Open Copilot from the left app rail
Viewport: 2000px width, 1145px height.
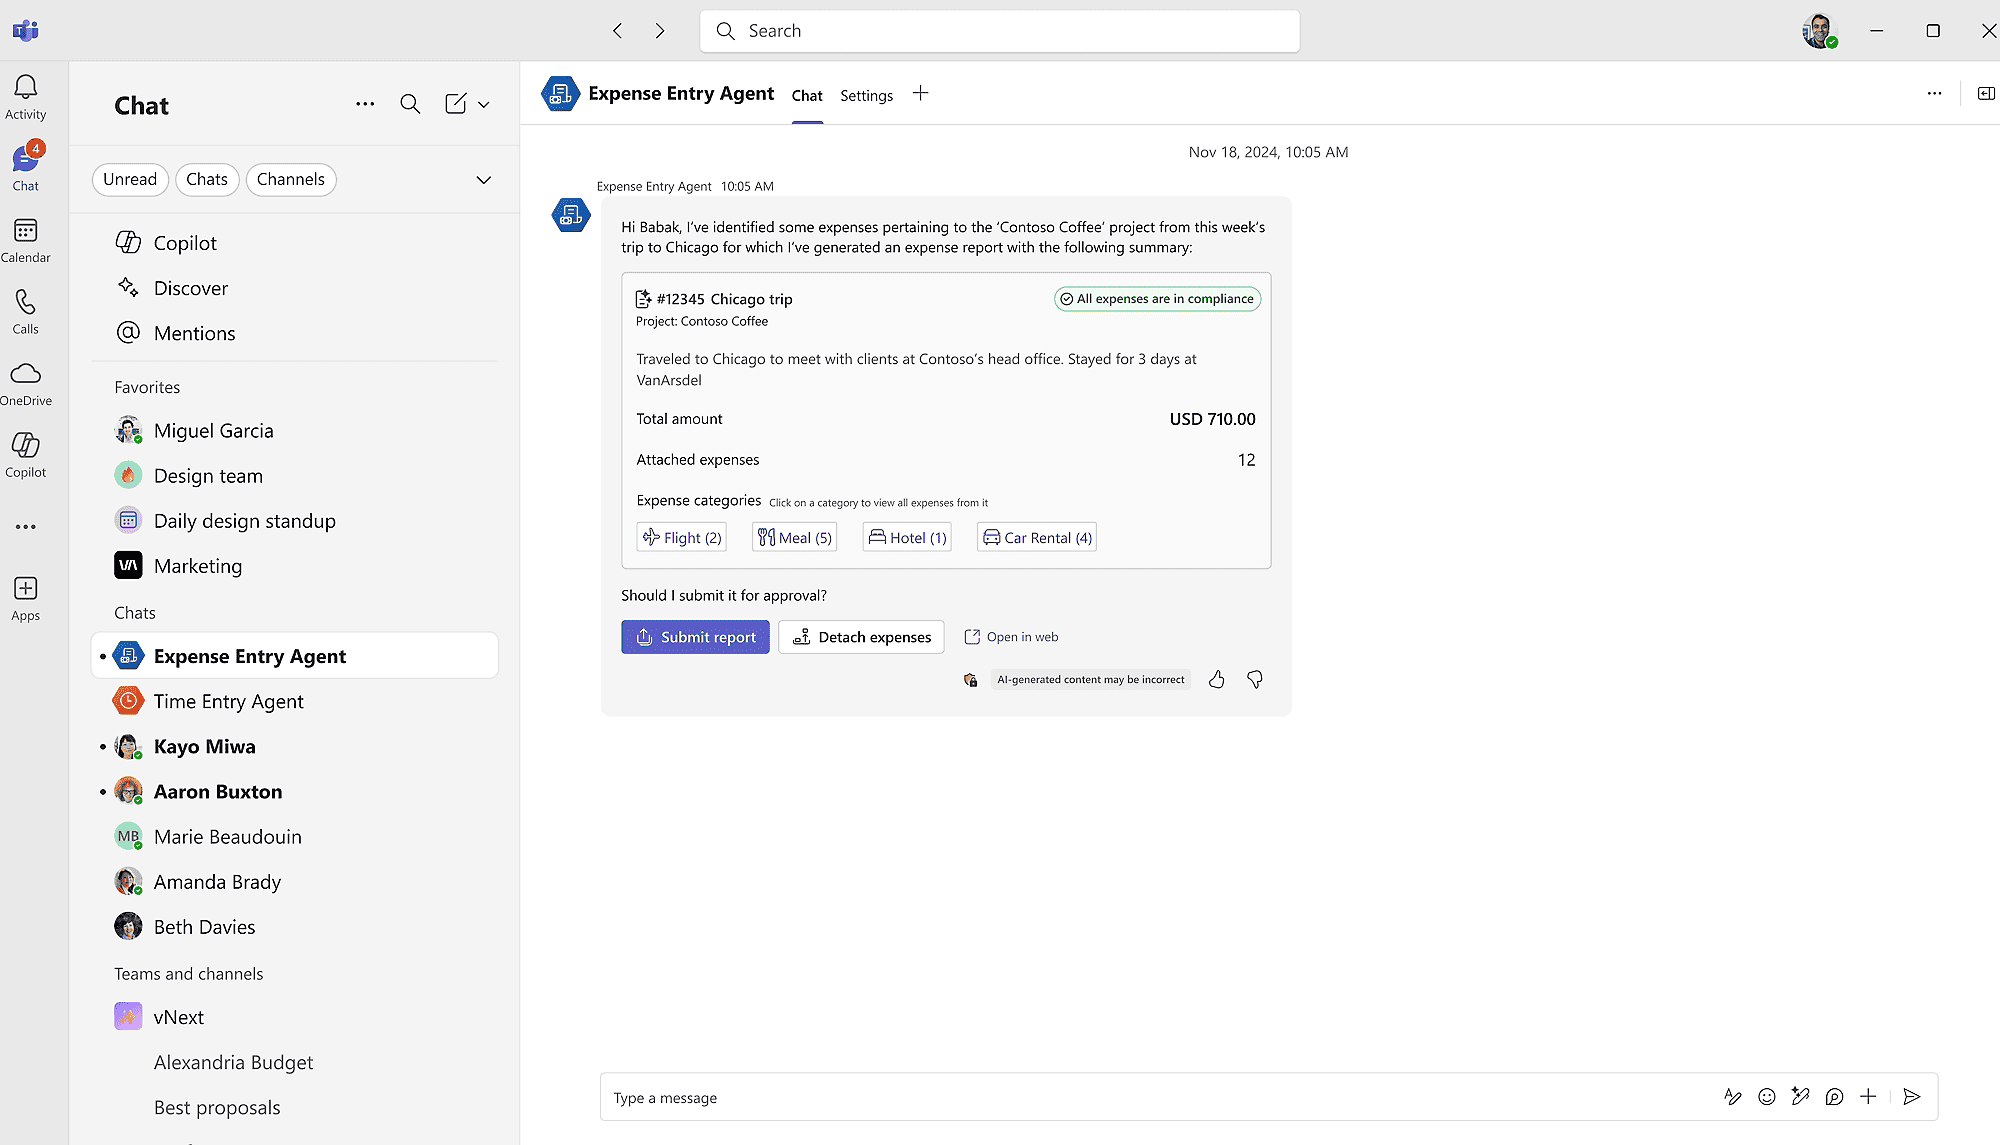point(25,452)
